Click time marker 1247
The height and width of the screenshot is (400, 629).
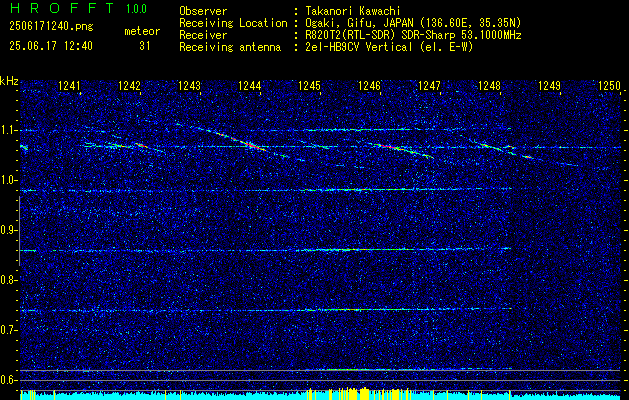tap(429, 85)
